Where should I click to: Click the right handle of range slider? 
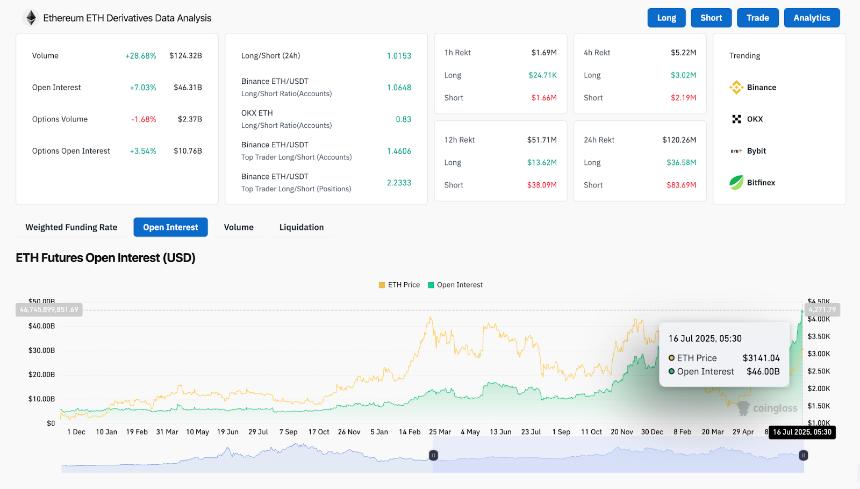(x=802, y=455)
